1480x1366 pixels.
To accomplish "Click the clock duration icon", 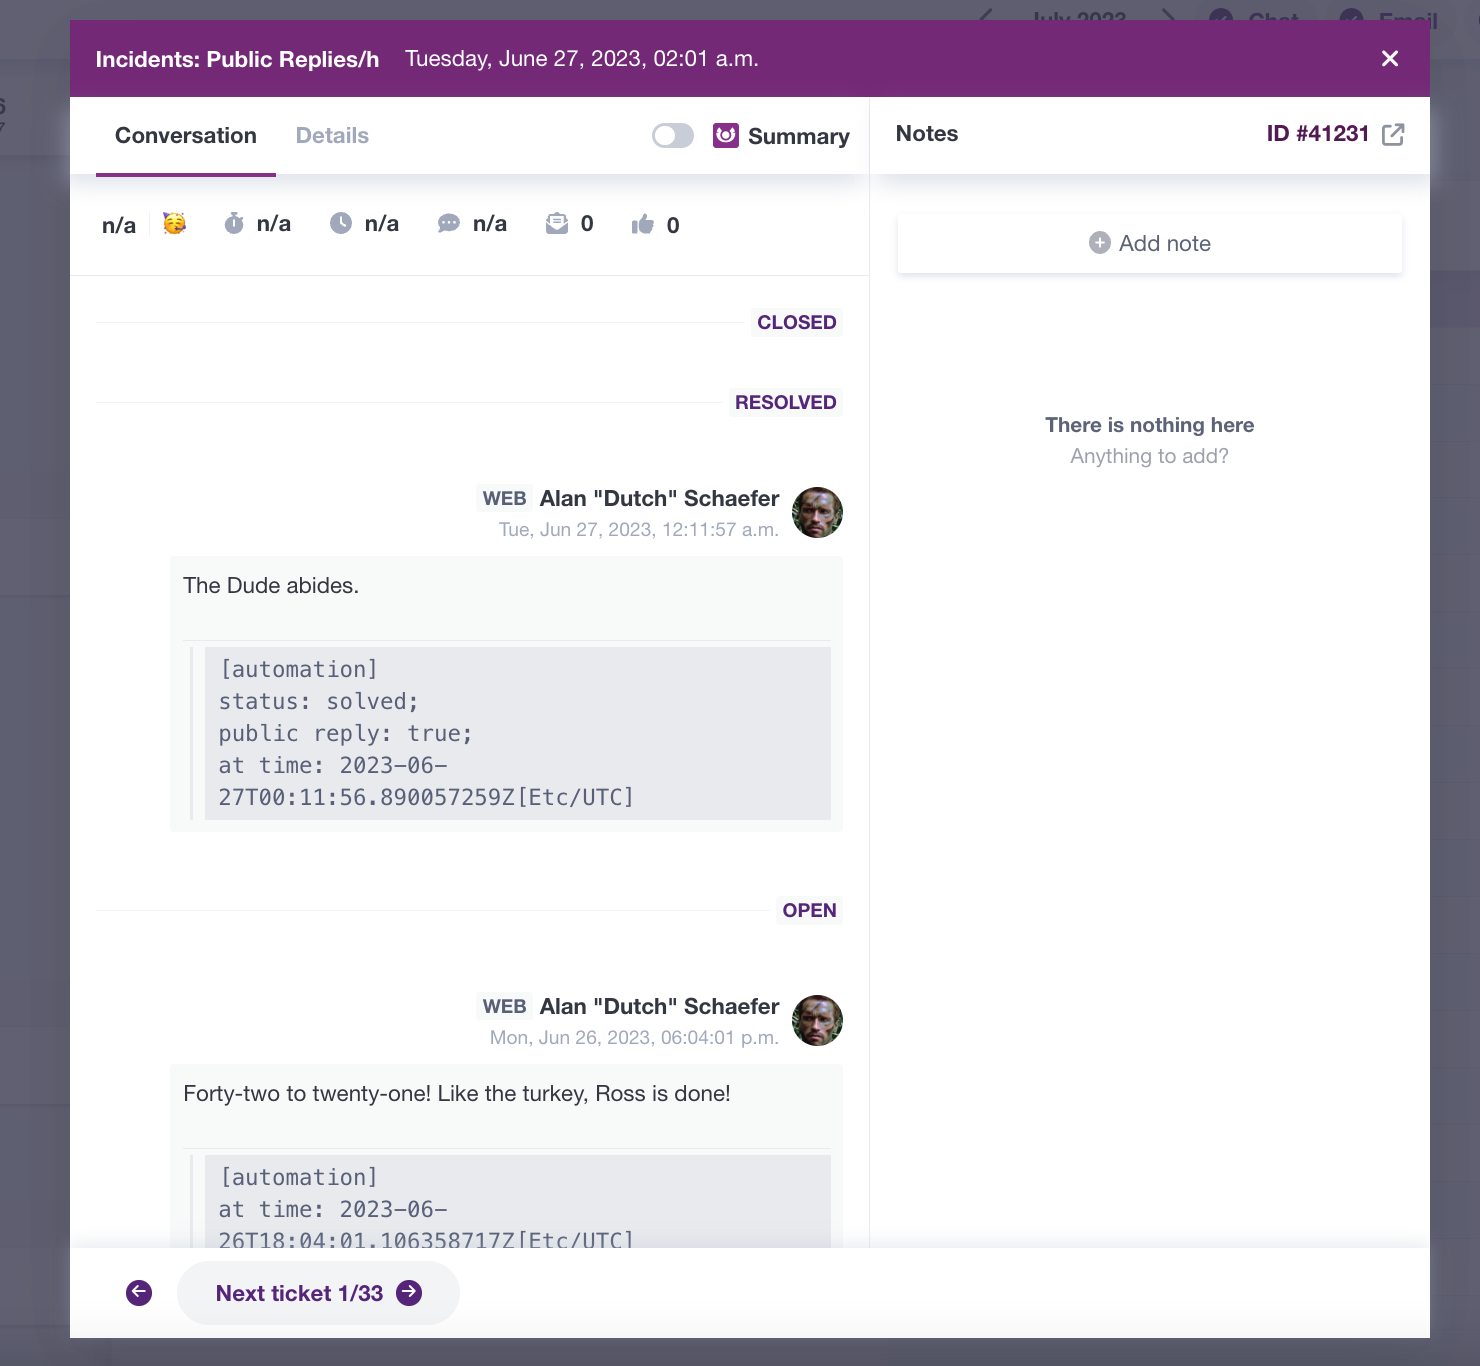I will (x=341, y=223).
